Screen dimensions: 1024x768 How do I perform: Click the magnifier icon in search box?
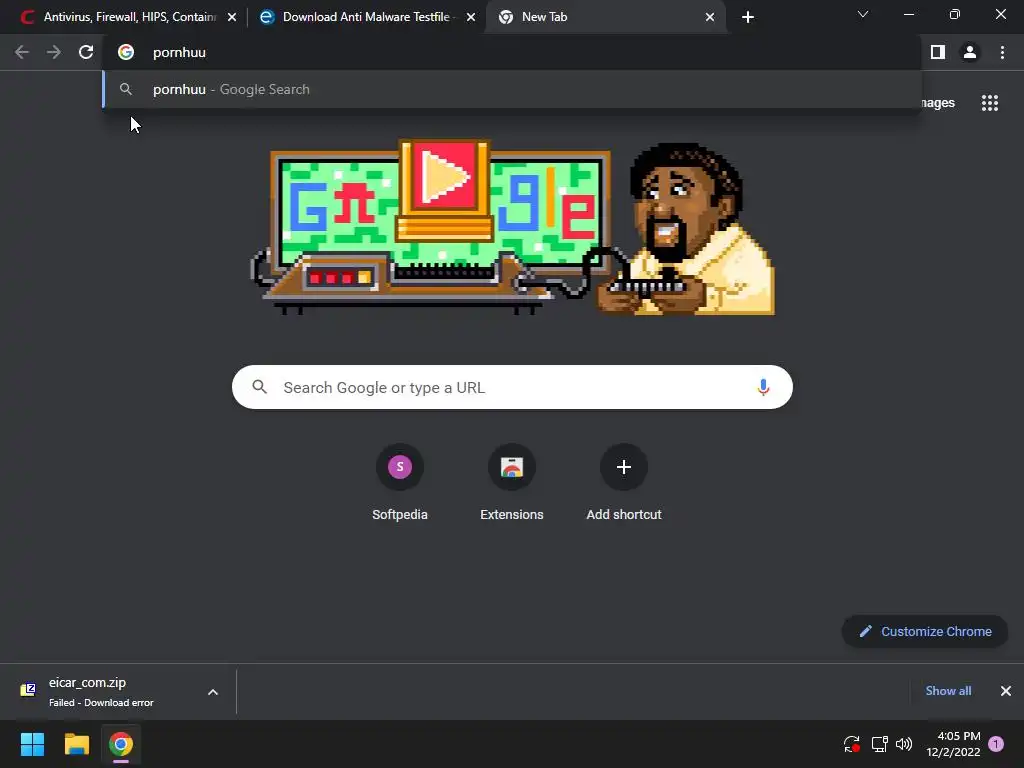[259, 387]
